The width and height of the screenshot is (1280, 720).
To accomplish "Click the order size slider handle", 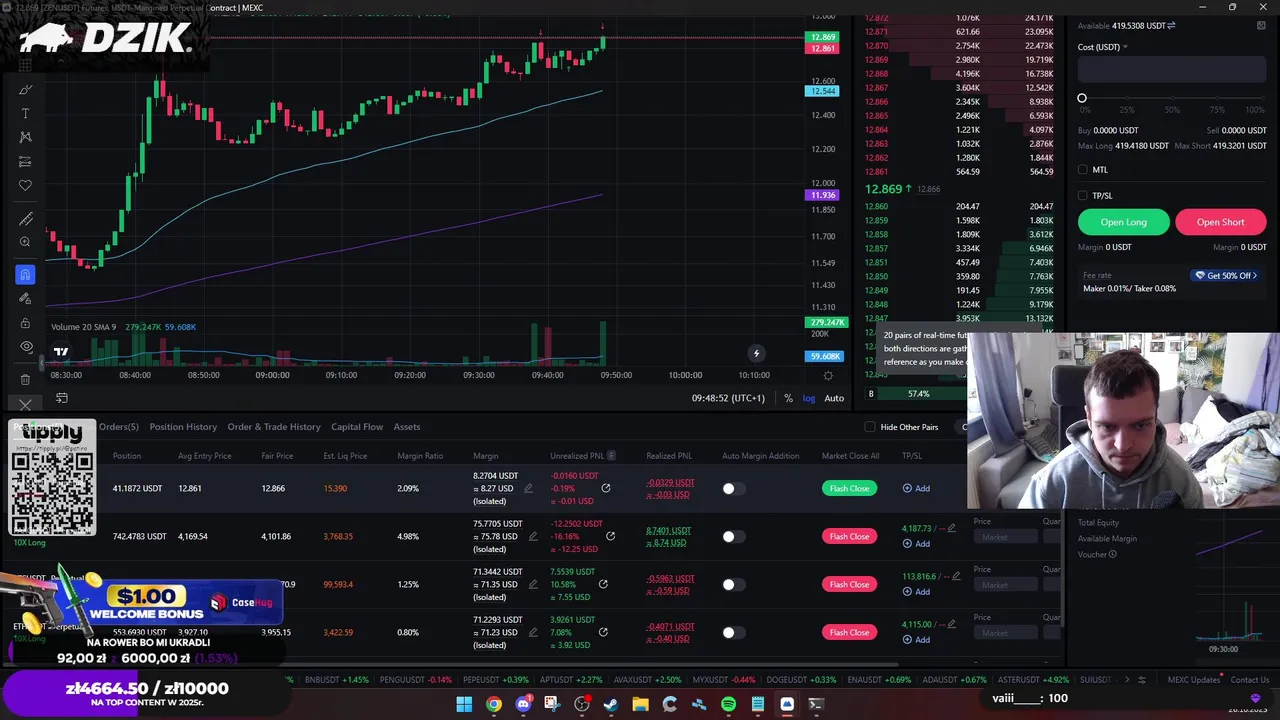I will pos(1082,98).
